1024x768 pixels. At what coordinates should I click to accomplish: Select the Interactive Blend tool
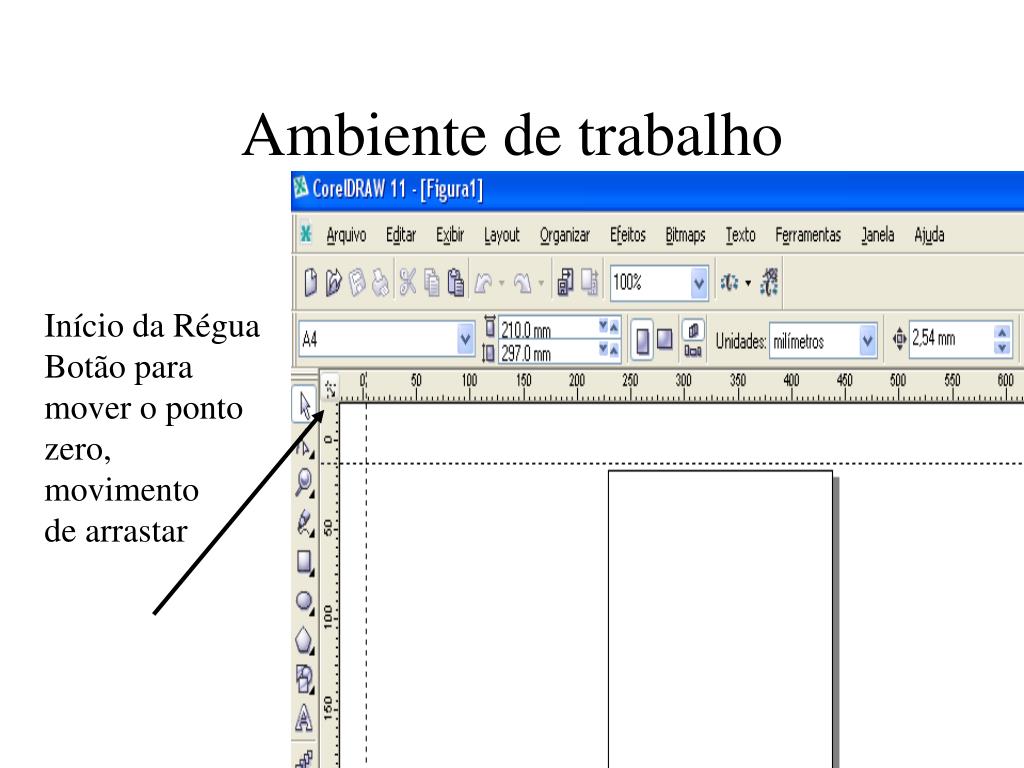pyautogui.click(x=304, y=758)
